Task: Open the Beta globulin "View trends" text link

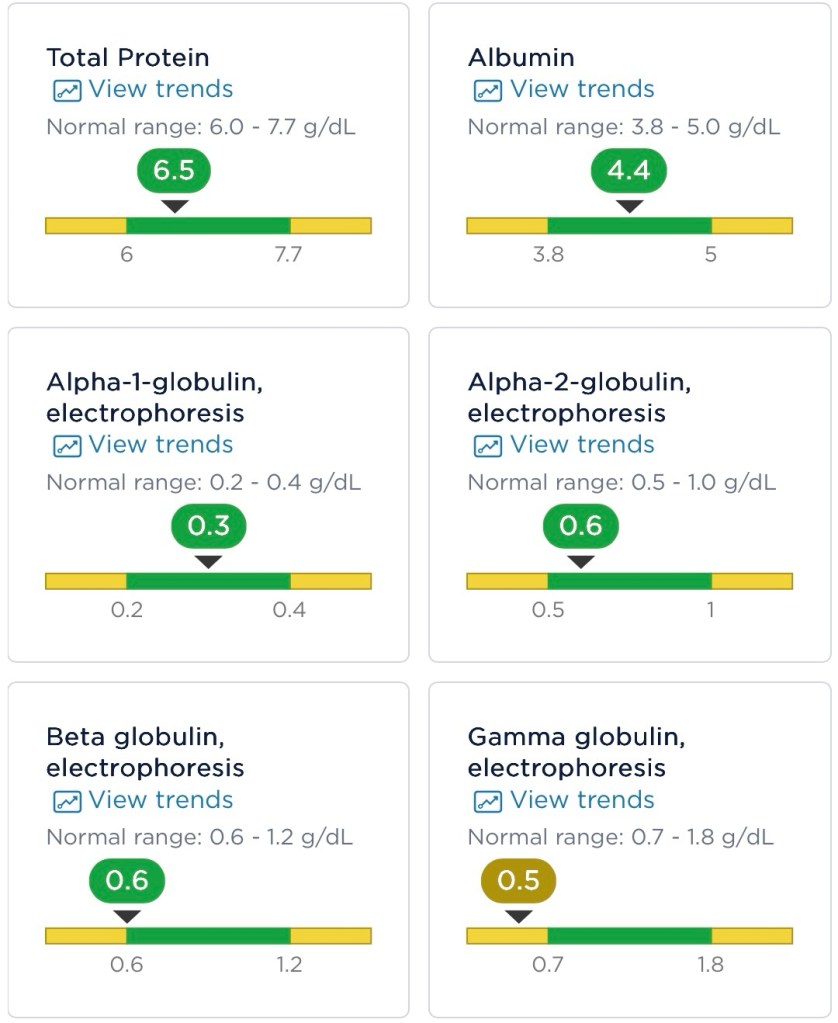Action: point(160,800)
